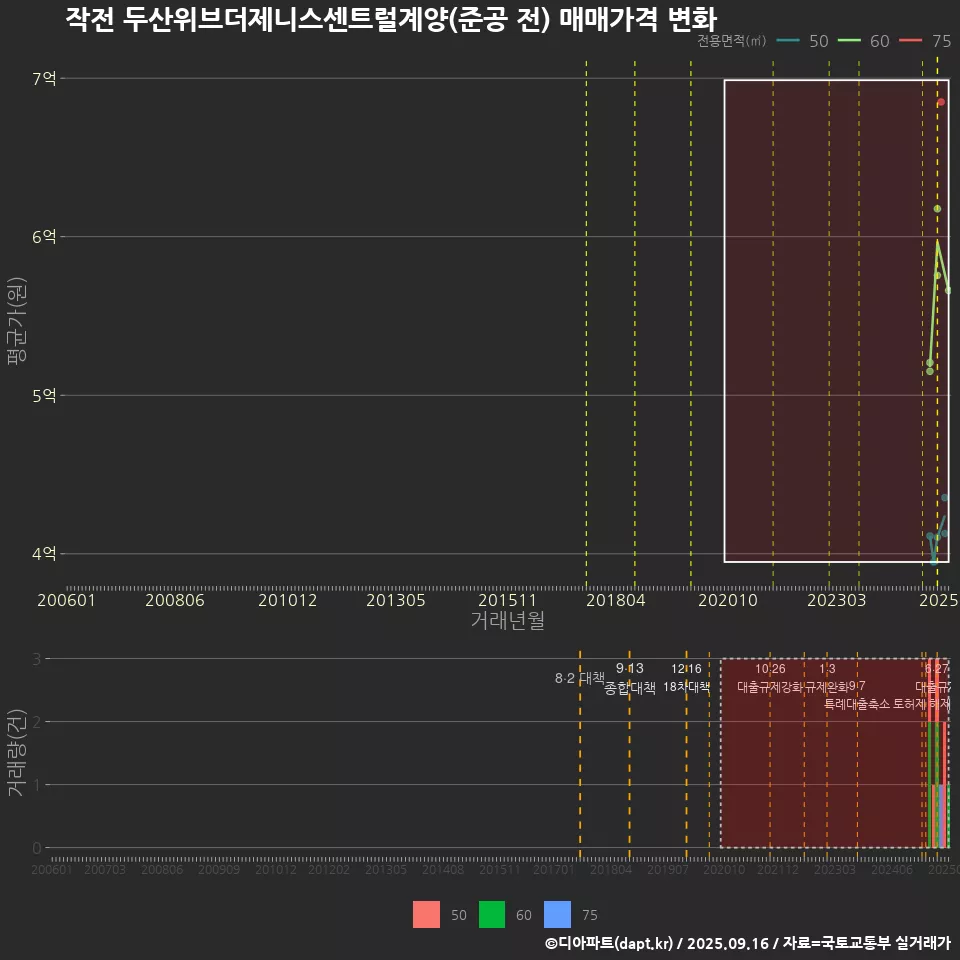The image size is (960, 960).
Task: Click the volume axis label '3'
Action: tap(37, 659)
